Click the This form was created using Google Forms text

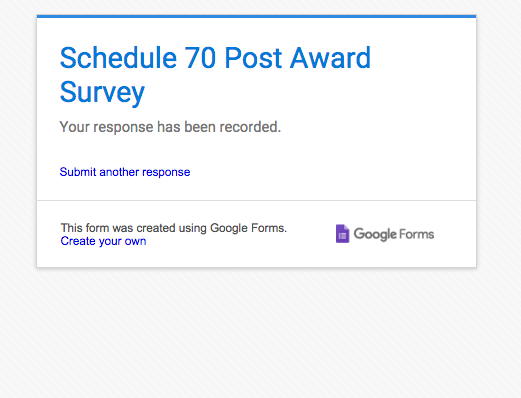click(x=174, y=228)
